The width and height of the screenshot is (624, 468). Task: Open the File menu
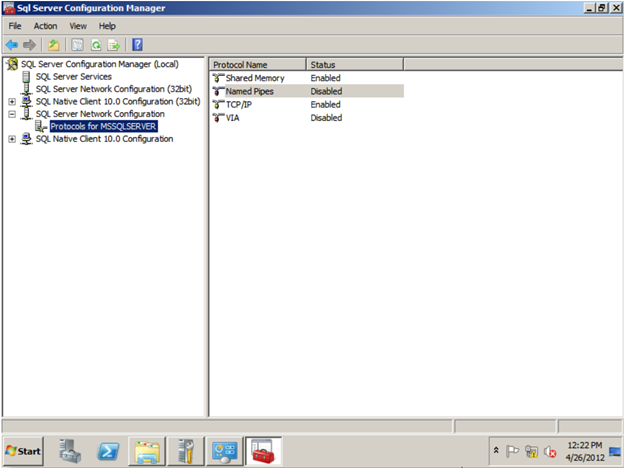click(x=15, y=26)
